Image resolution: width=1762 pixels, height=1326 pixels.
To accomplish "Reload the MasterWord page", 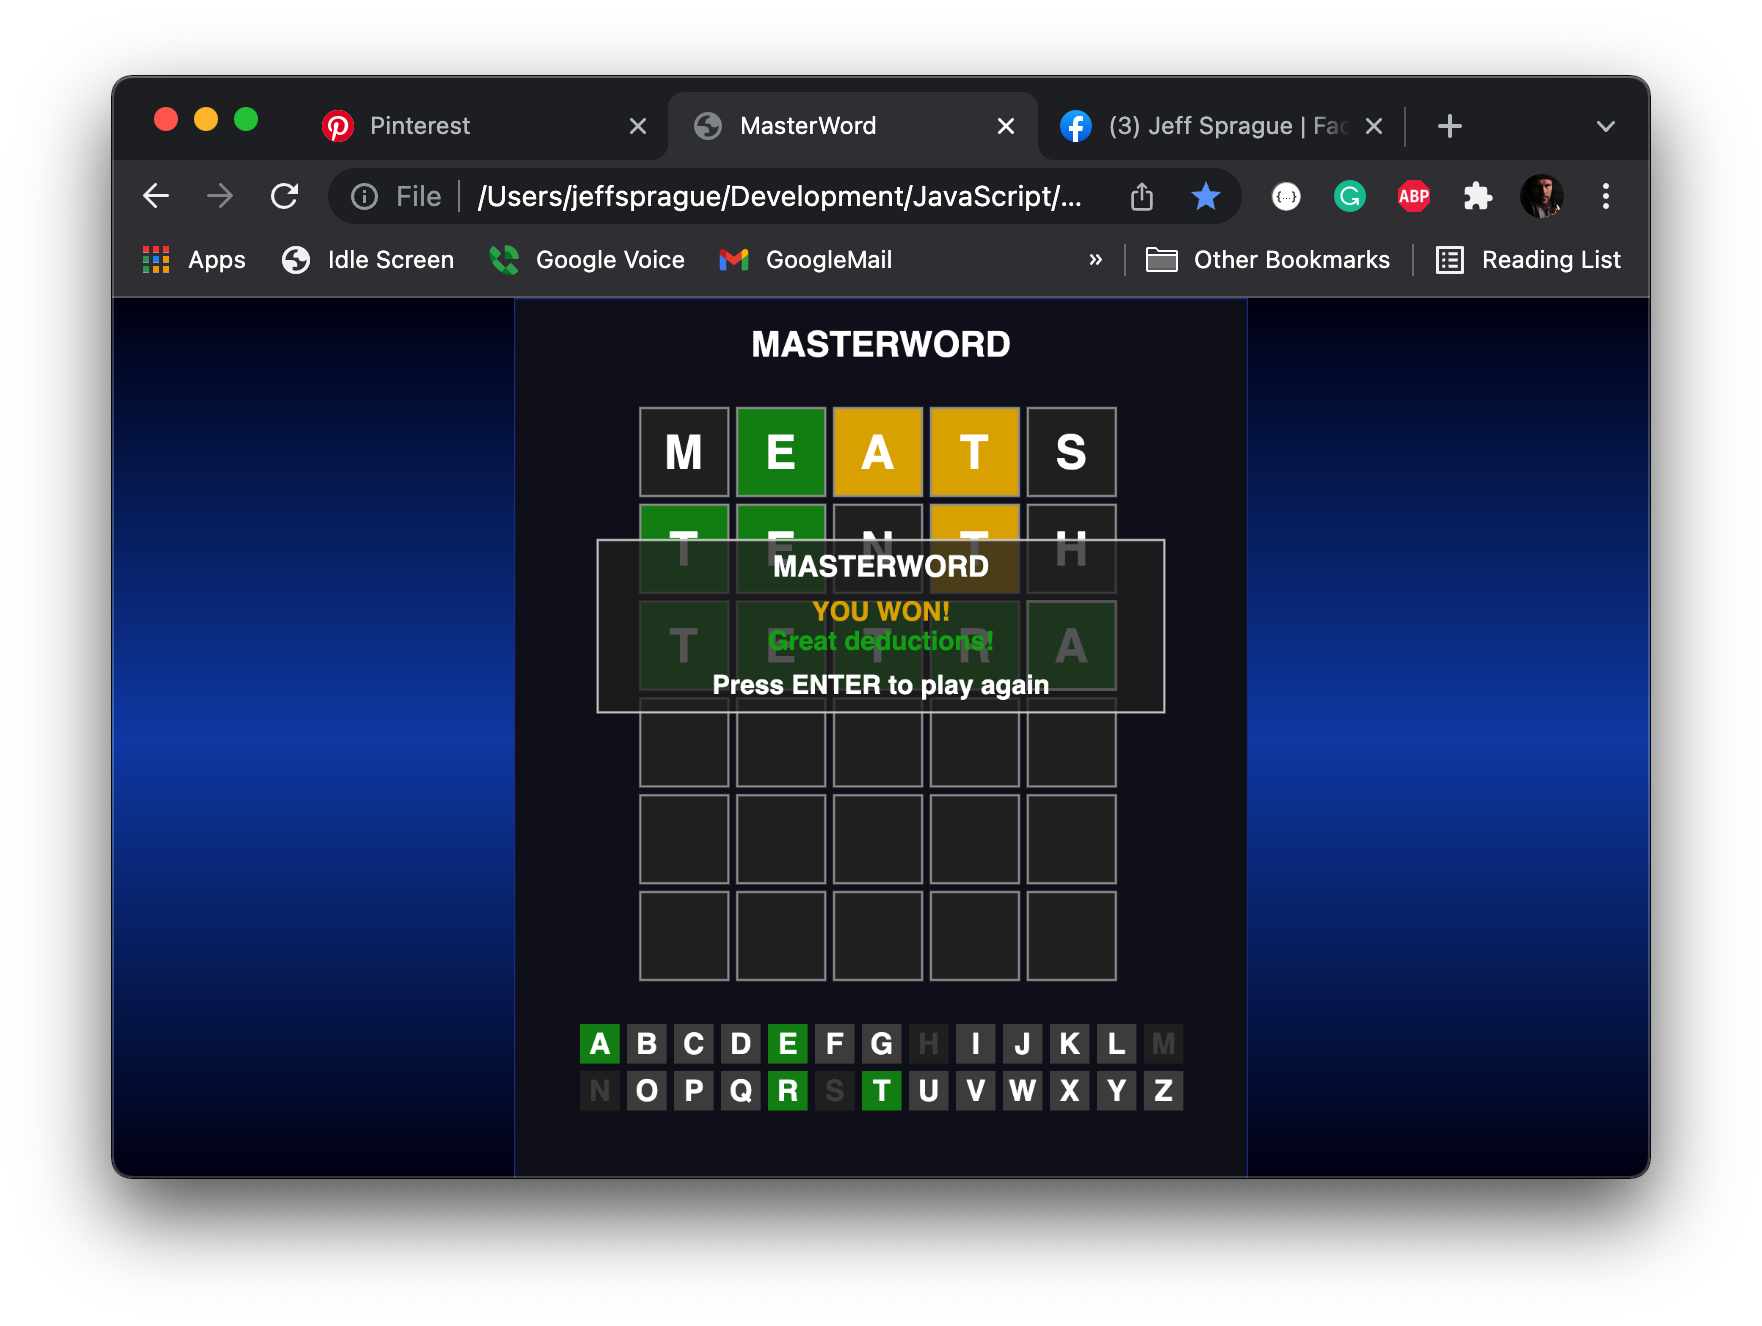I will 285,196.
